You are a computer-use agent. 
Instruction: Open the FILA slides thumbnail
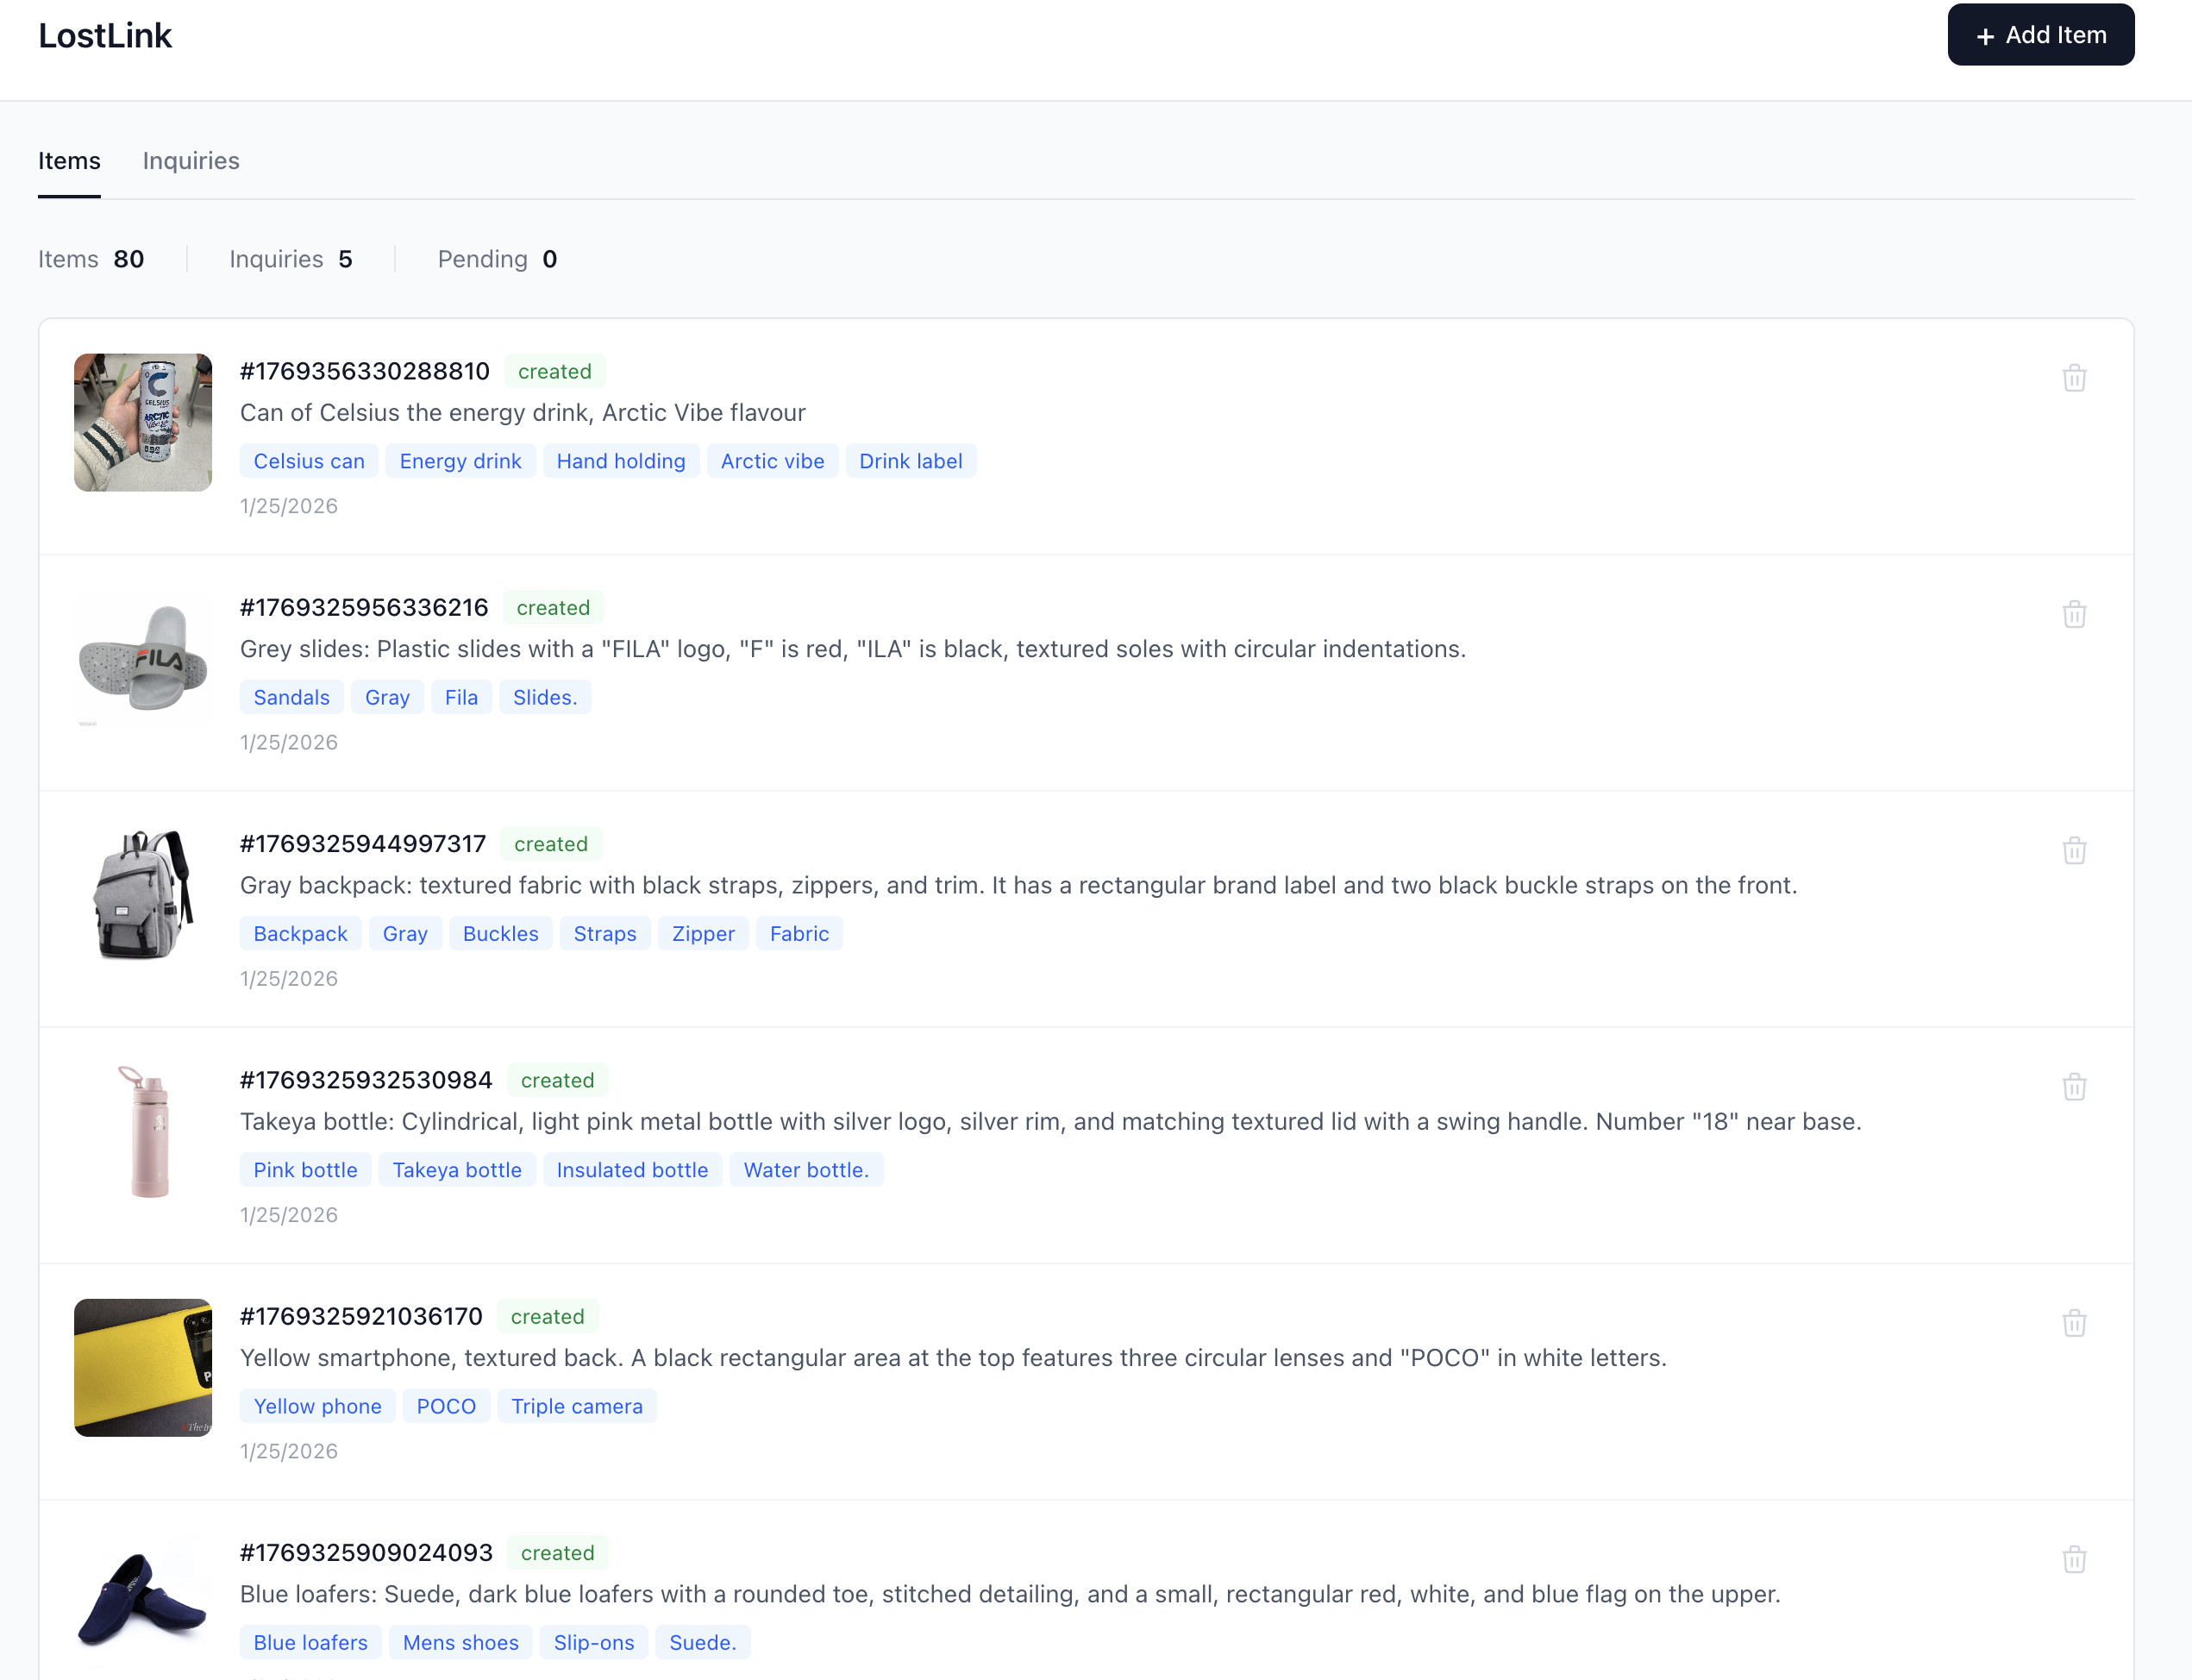click(x=143, y=658)
